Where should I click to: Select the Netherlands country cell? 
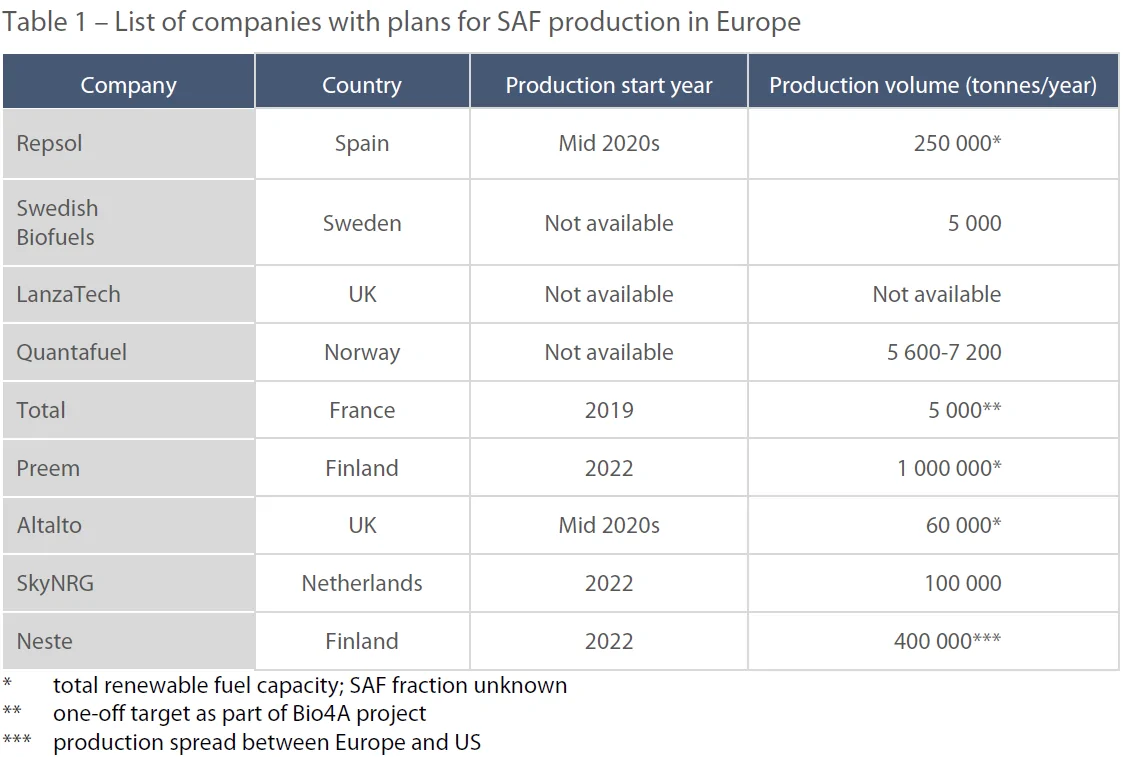[x=362, y=583]
